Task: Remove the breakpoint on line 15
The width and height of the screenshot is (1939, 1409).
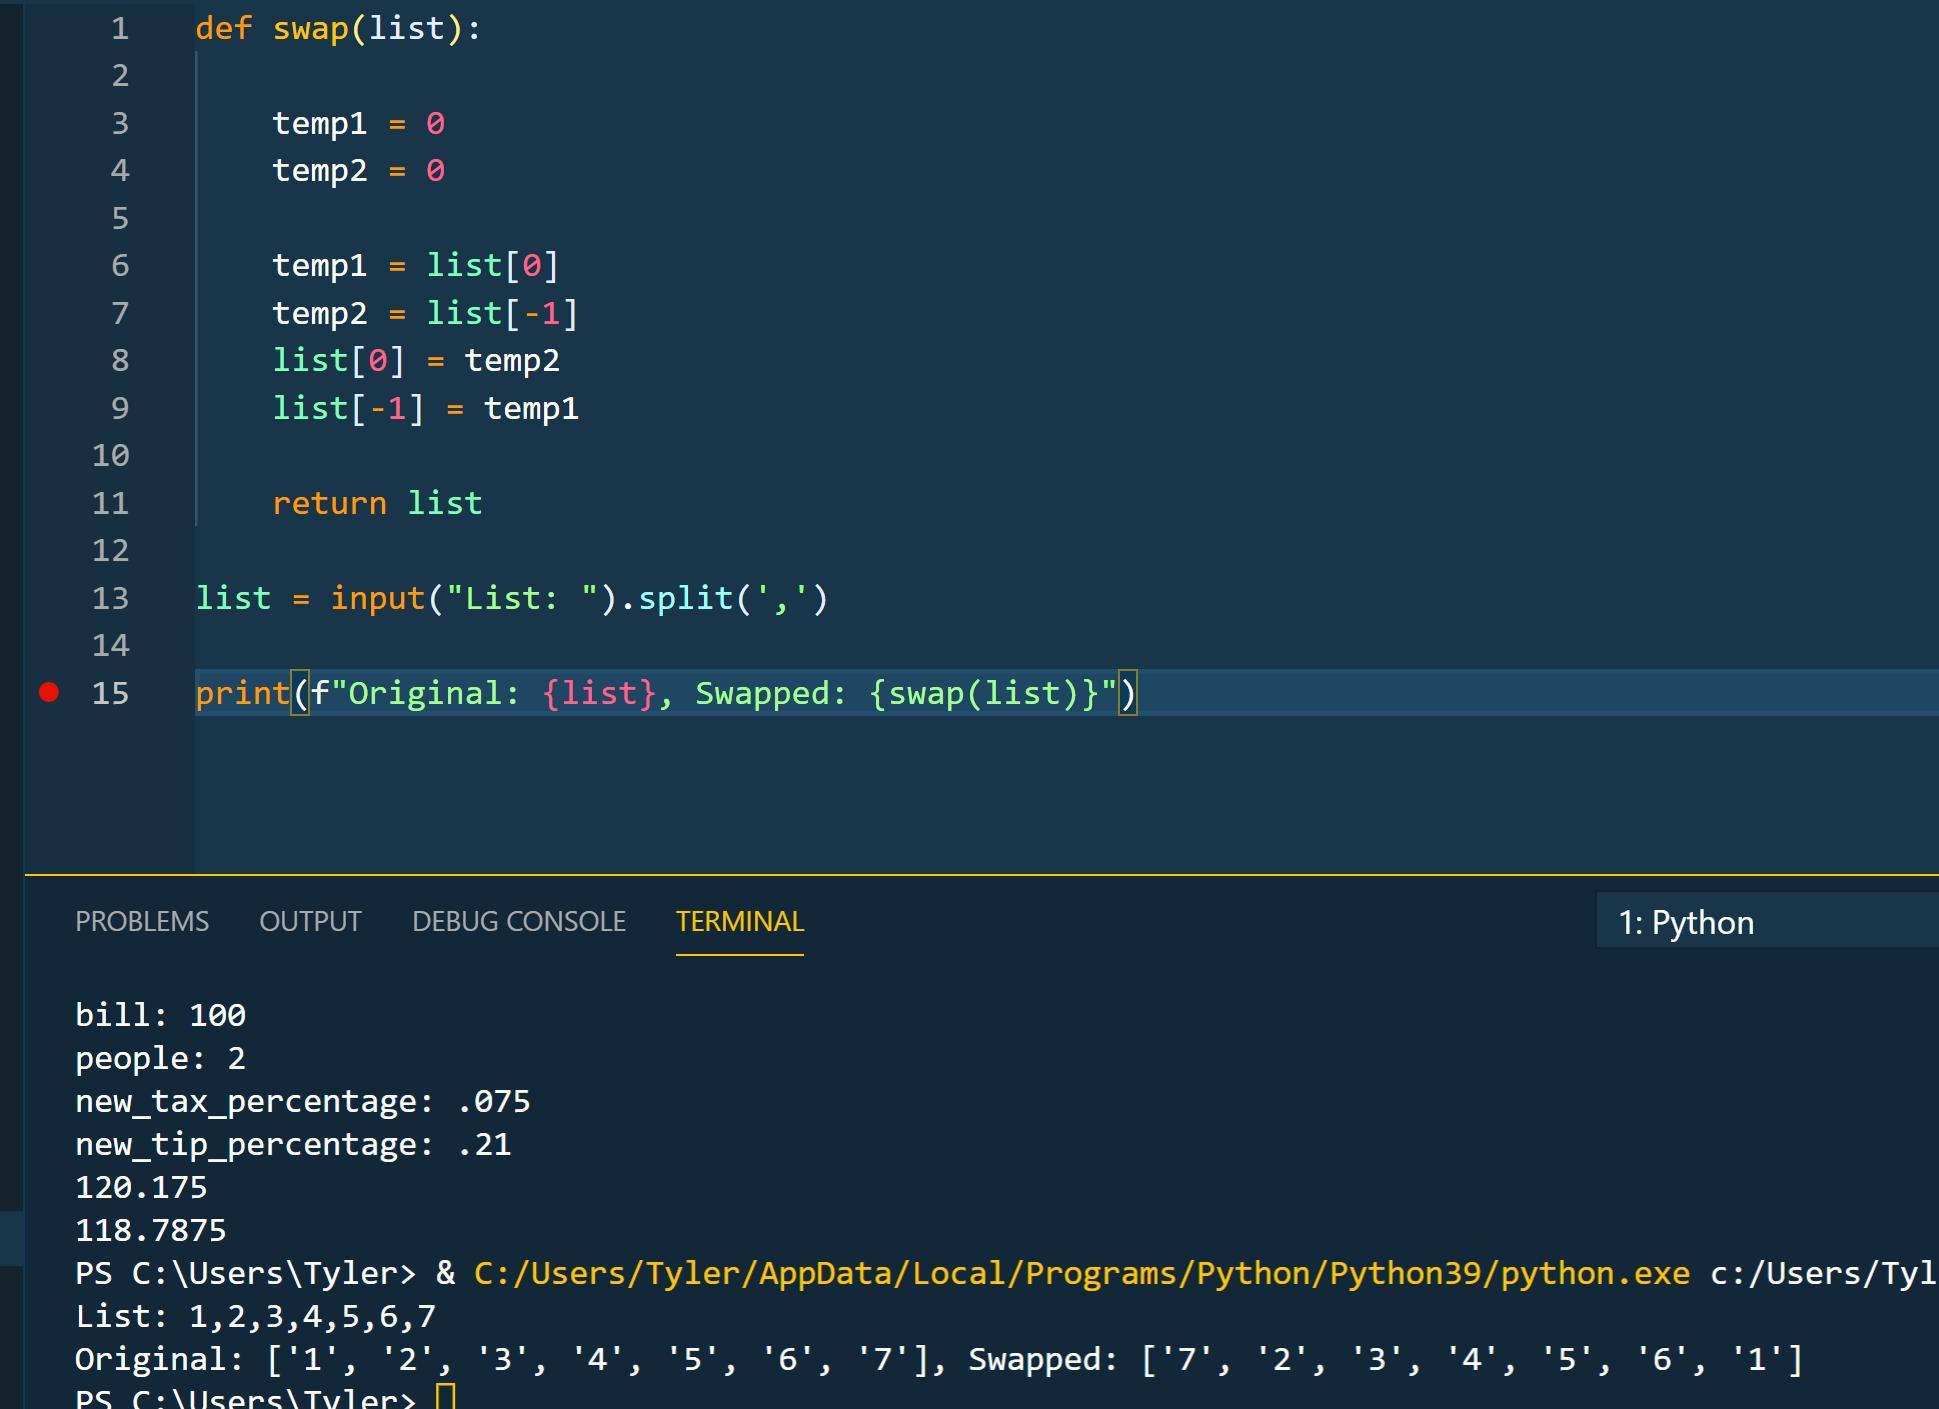Action: tap(49, 692)
